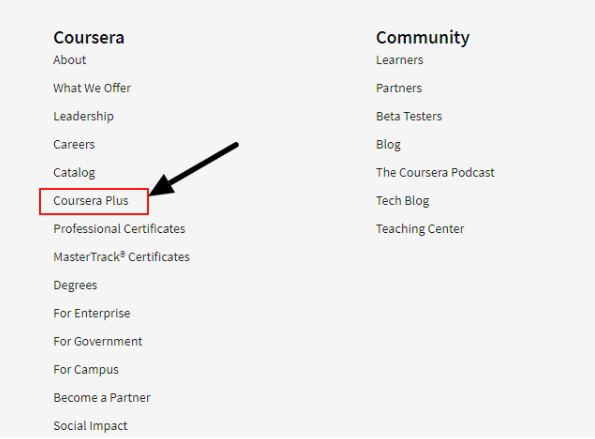Click the What We Offer link

(x=92, y=88)
